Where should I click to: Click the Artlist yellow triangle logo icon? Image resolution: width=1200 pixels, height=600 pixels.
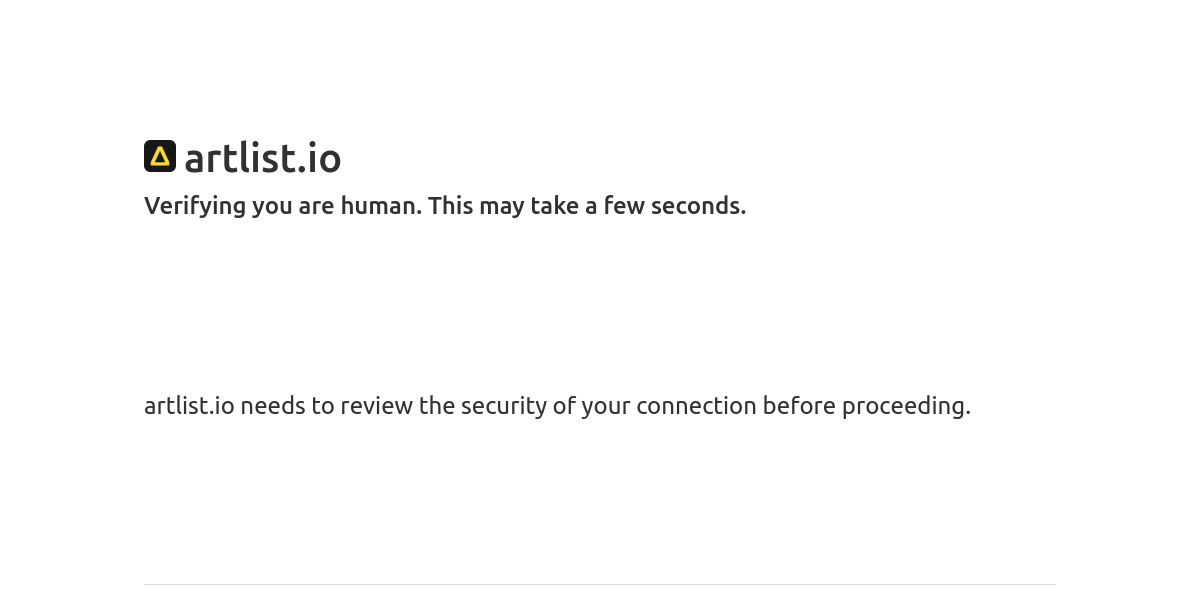(160, 156)
